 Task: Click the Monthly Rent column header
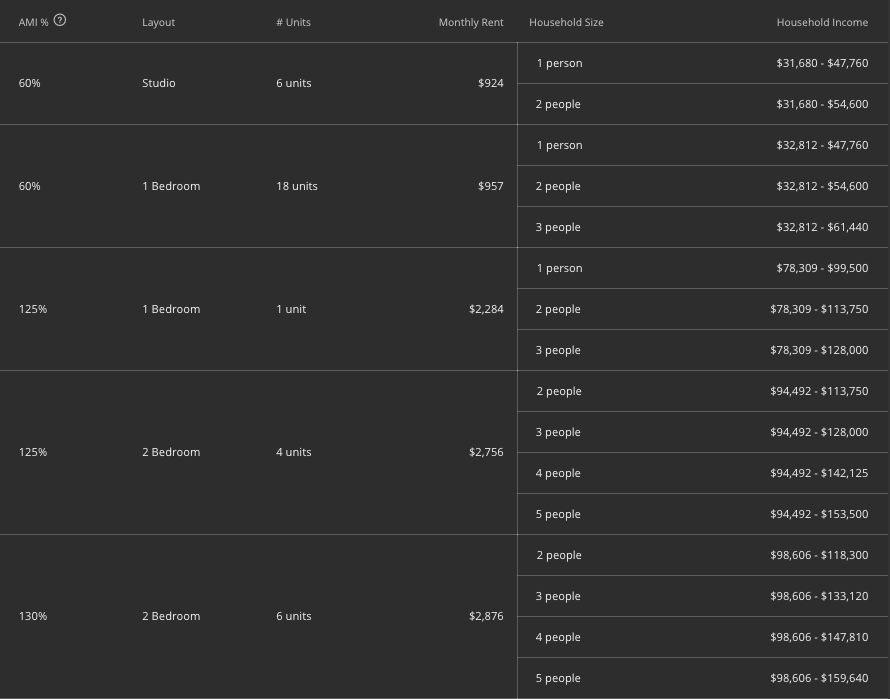tap(470, 22)
